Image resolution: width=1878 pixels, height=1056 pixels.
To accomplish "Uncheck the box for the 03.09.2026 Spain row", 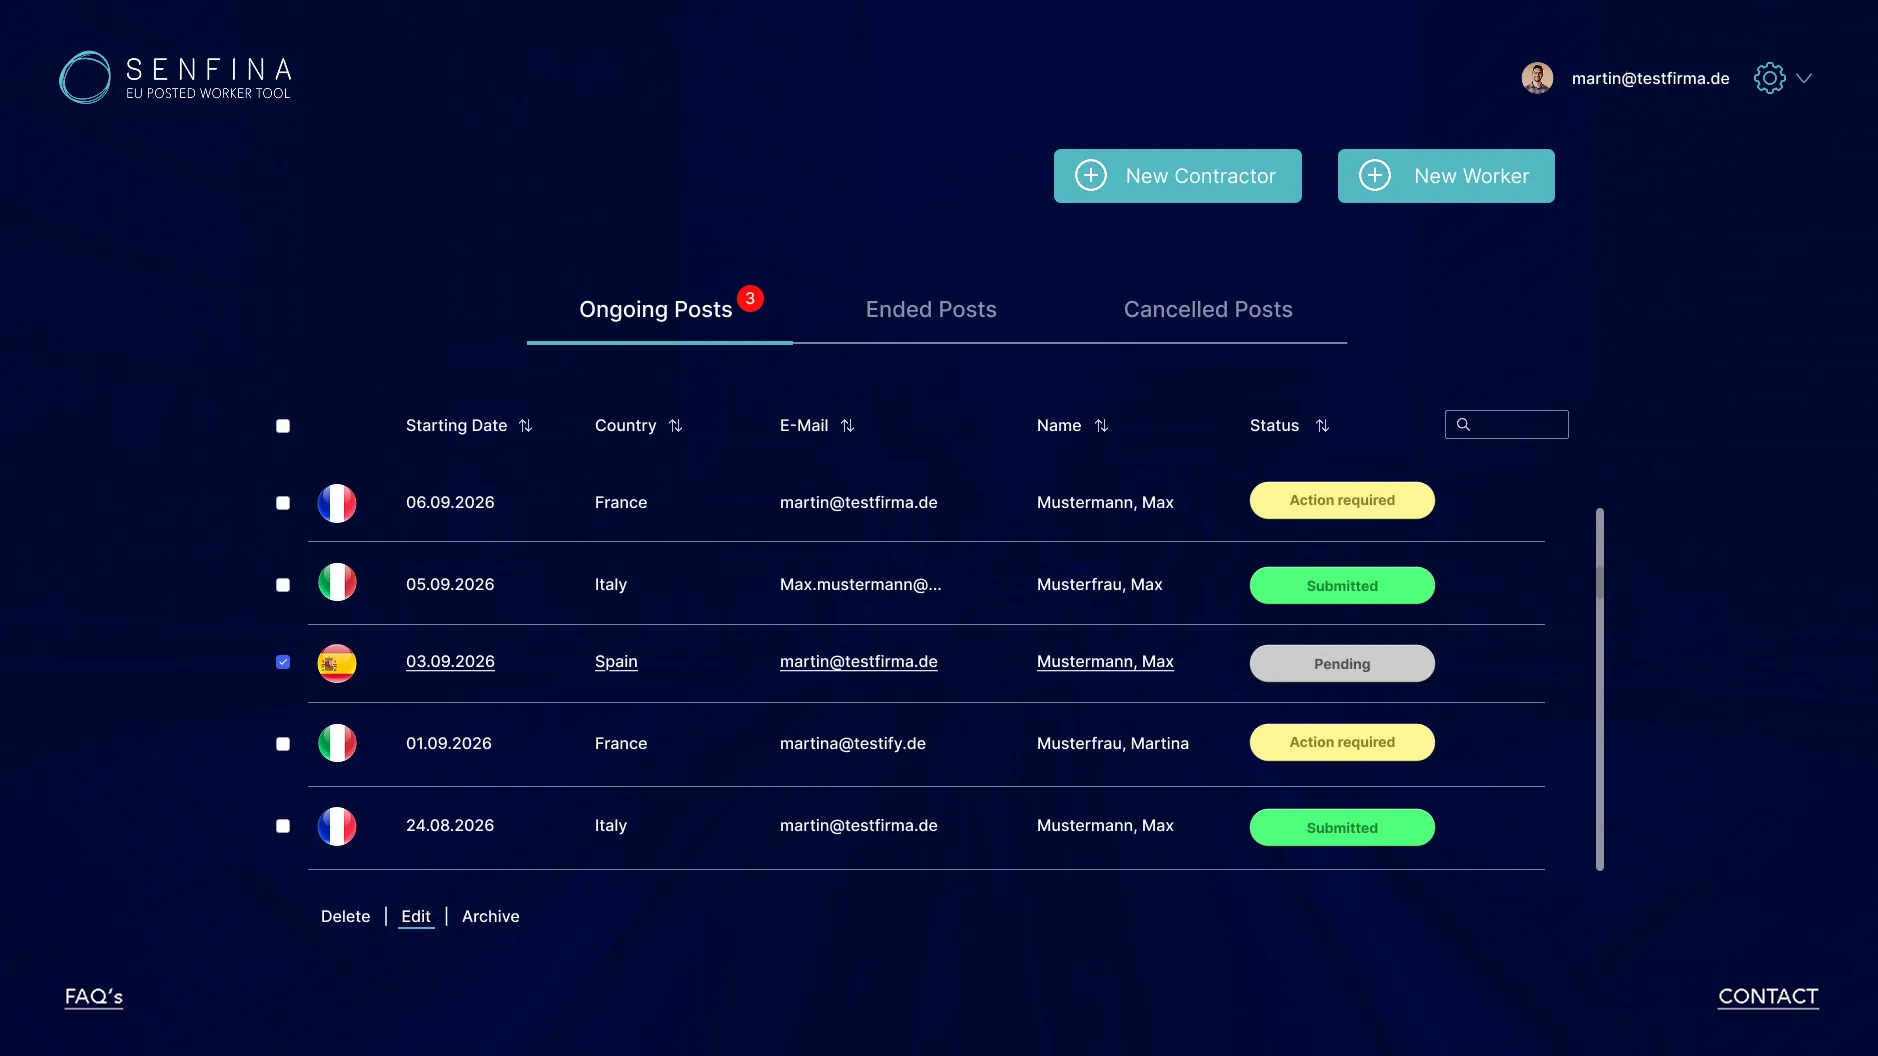I will point(283,662).
